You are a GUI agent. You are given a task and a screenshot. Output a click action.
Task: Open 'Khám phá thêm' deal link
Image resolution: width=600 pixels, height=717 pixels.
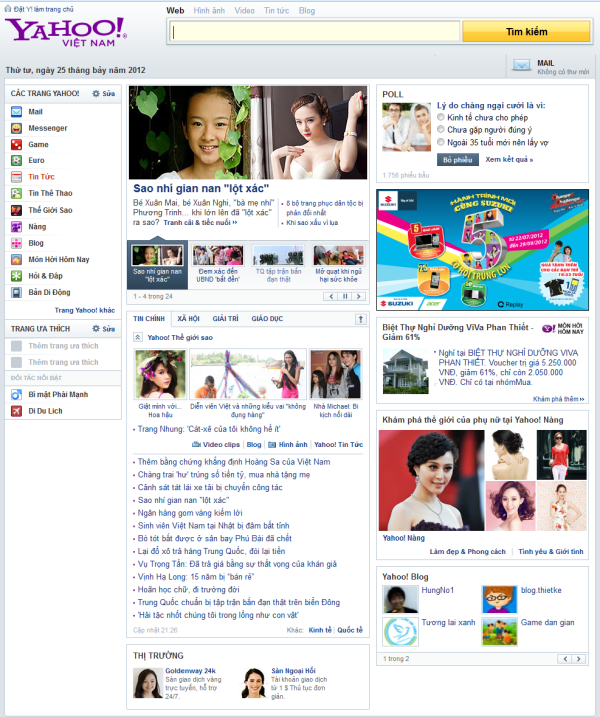558,399
